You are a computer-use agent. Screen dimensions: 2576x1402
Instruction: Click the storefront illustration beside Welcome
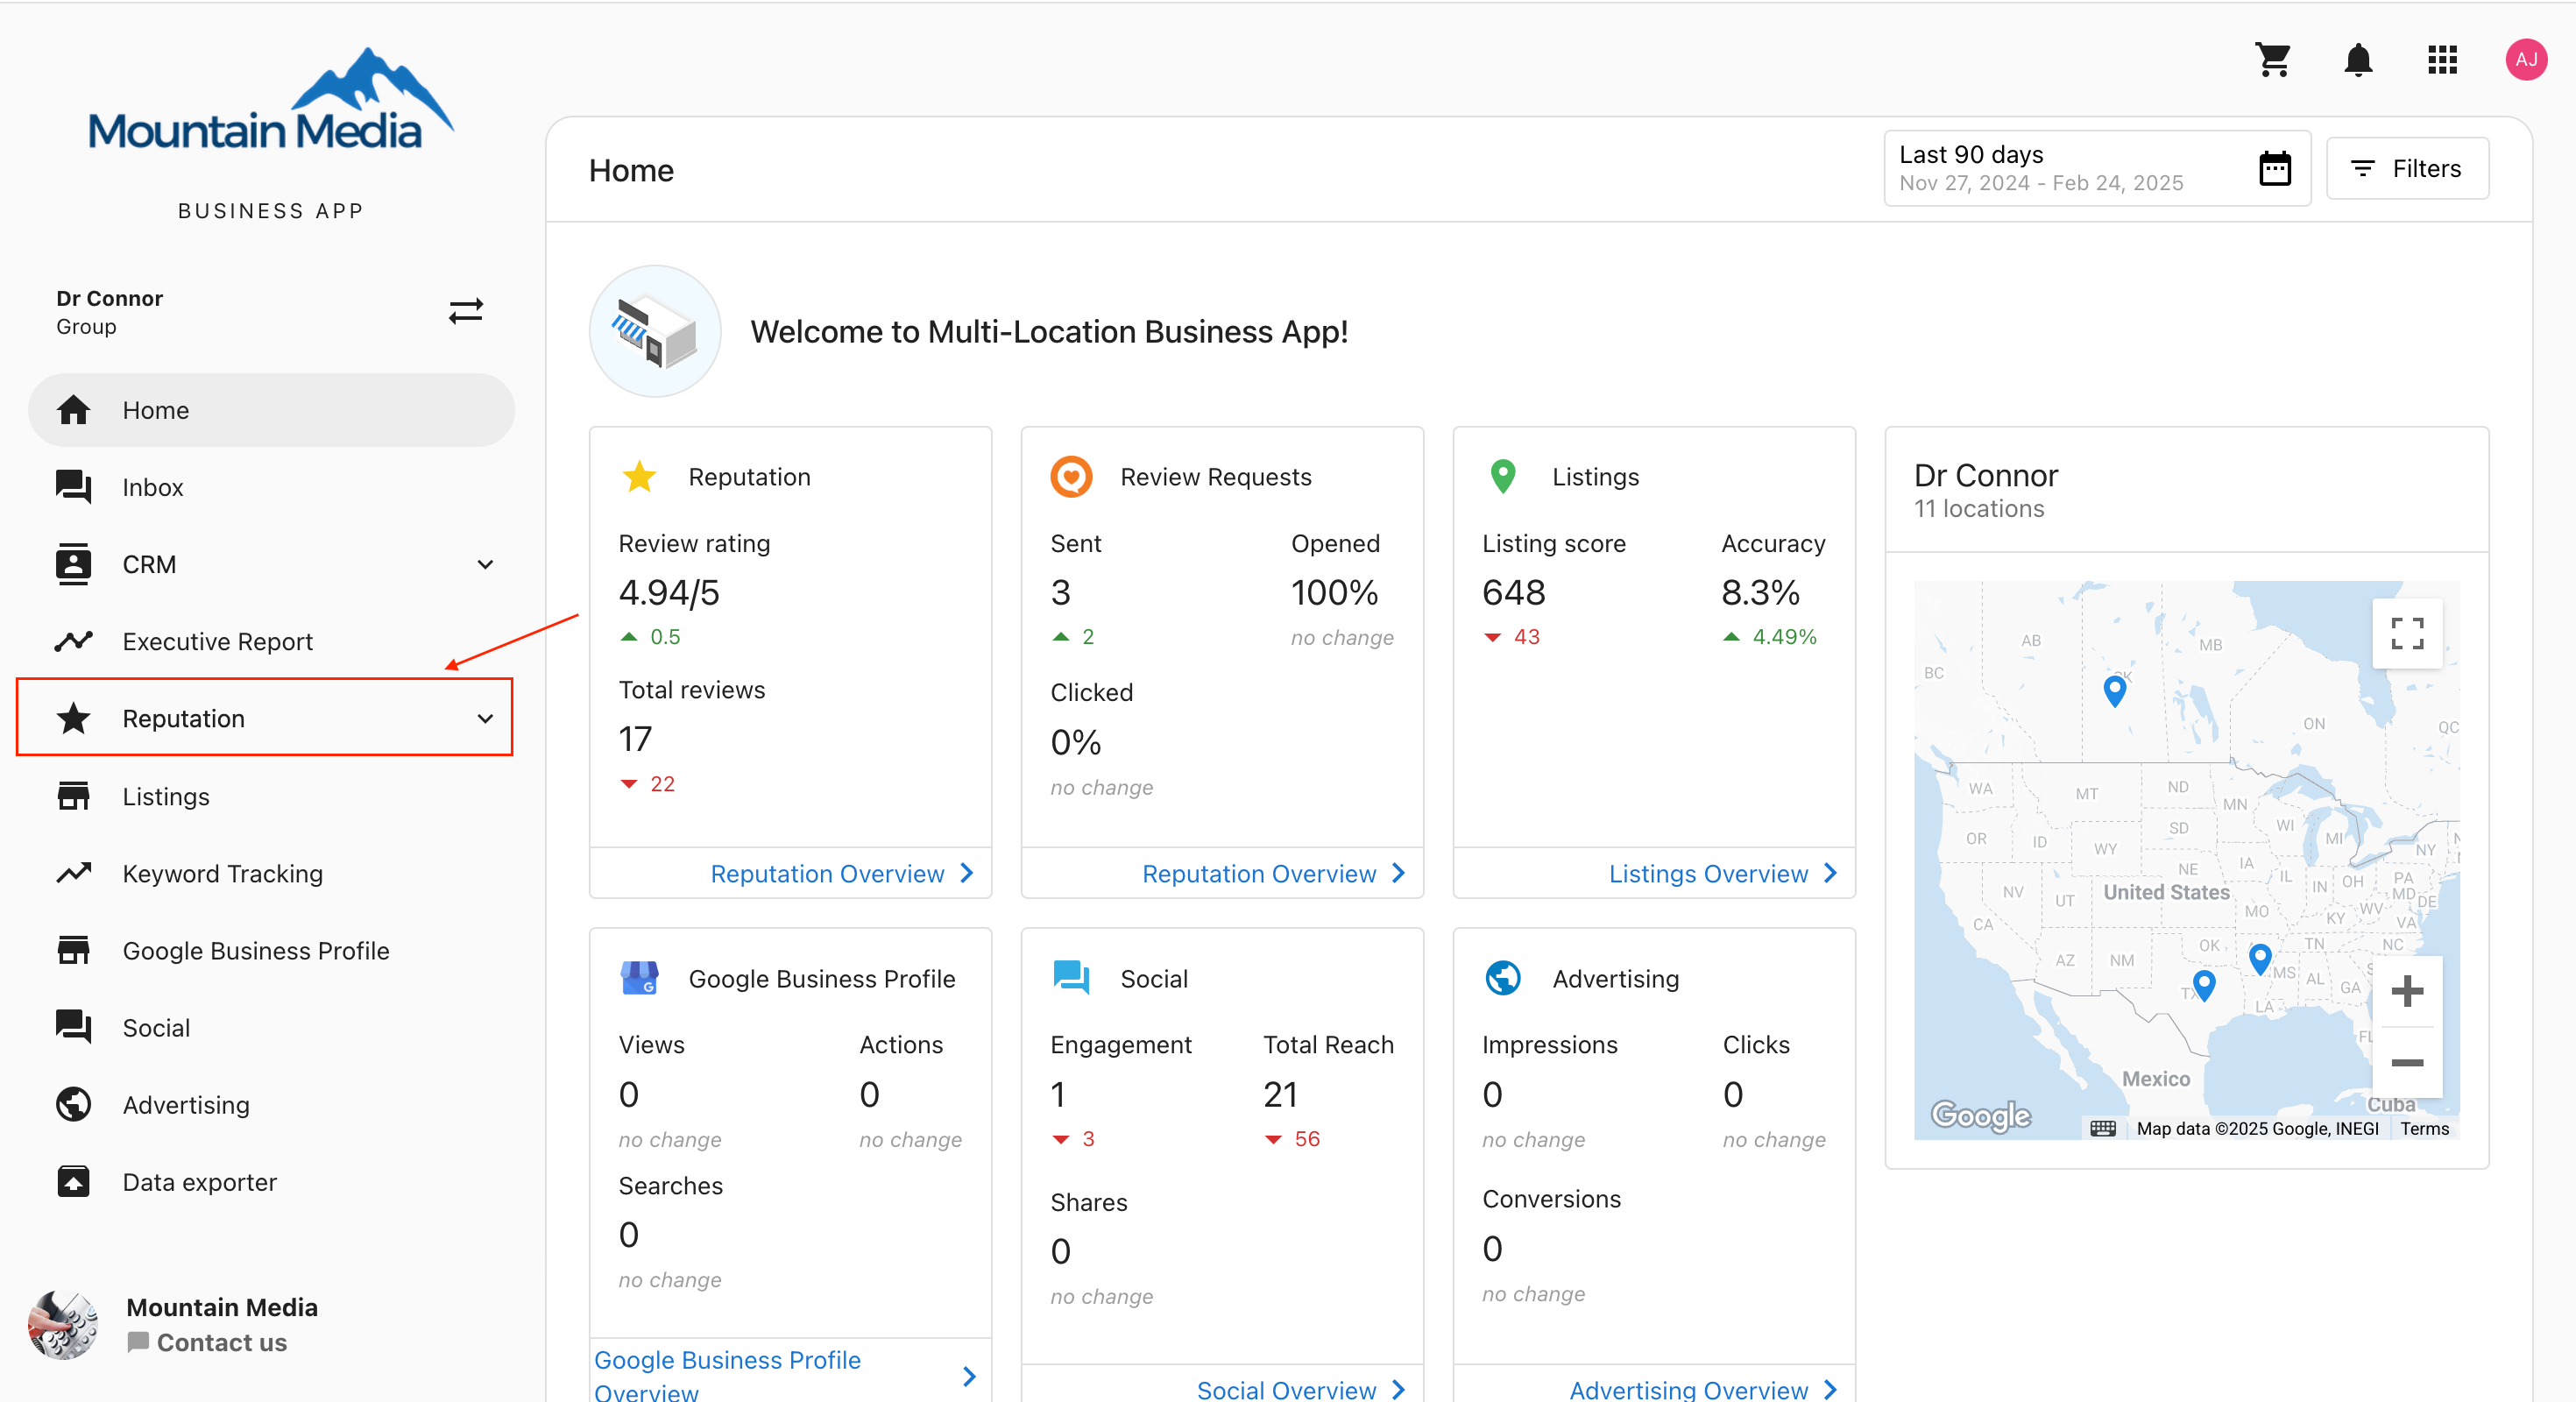(x=655, y=331)
